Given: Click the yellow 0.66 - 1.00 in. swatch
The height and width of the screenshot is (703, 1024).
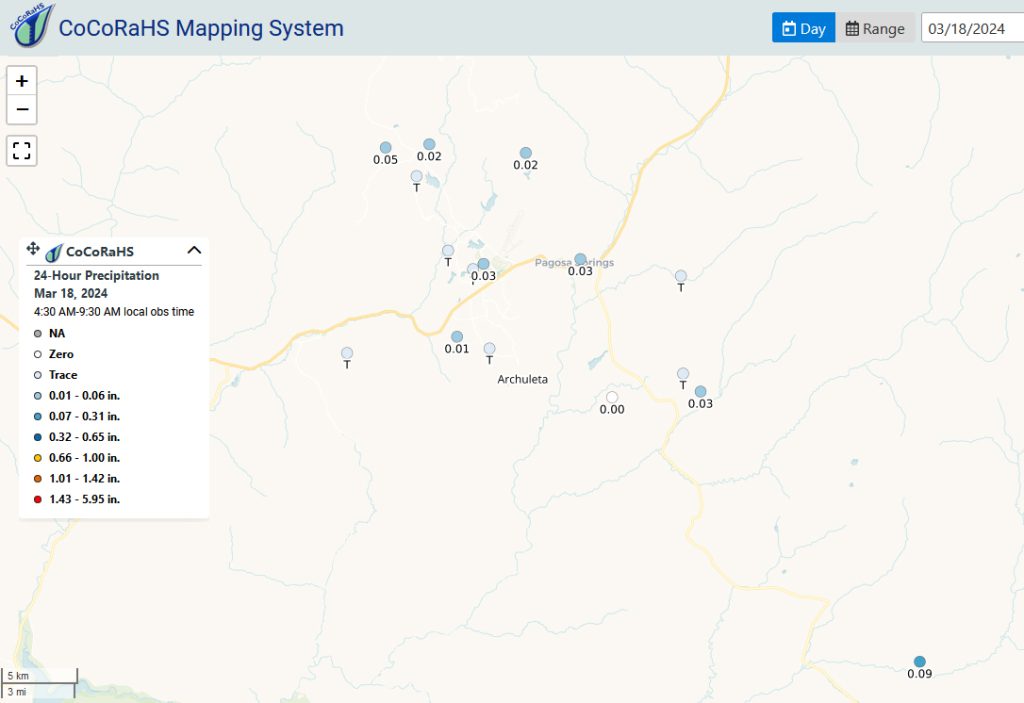Looking at the screenshot, I should pos(38,458).
